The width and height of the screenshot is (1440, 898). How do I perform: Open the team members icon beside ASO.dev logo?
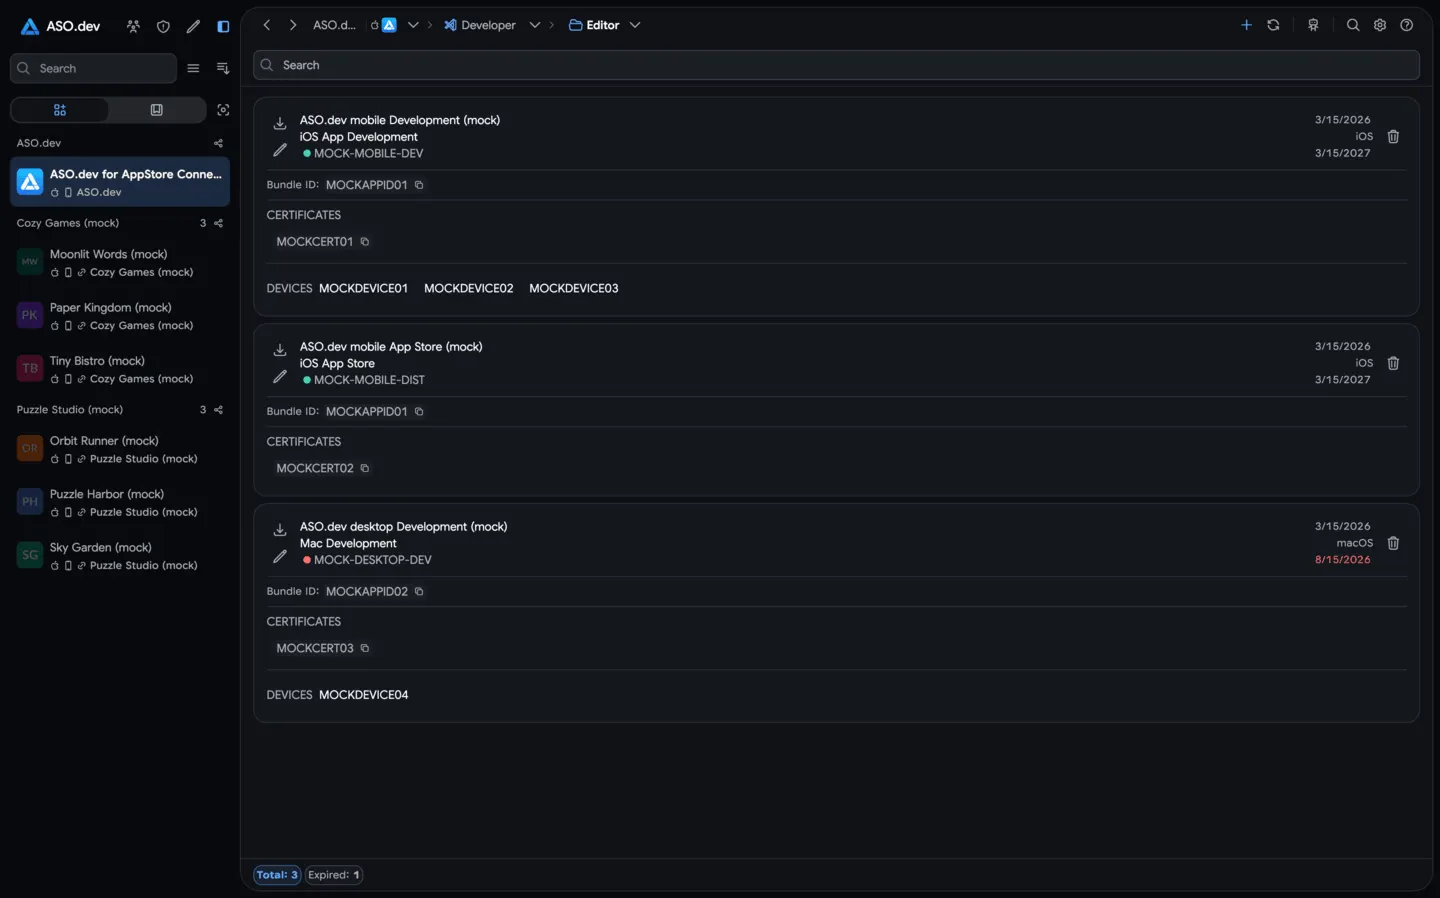(x=133, y=26)
